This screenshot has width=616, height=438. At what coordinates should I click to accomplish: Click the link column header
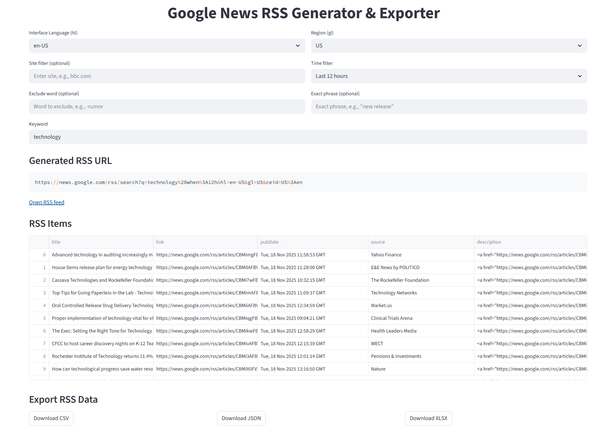(x=205, y=242)
